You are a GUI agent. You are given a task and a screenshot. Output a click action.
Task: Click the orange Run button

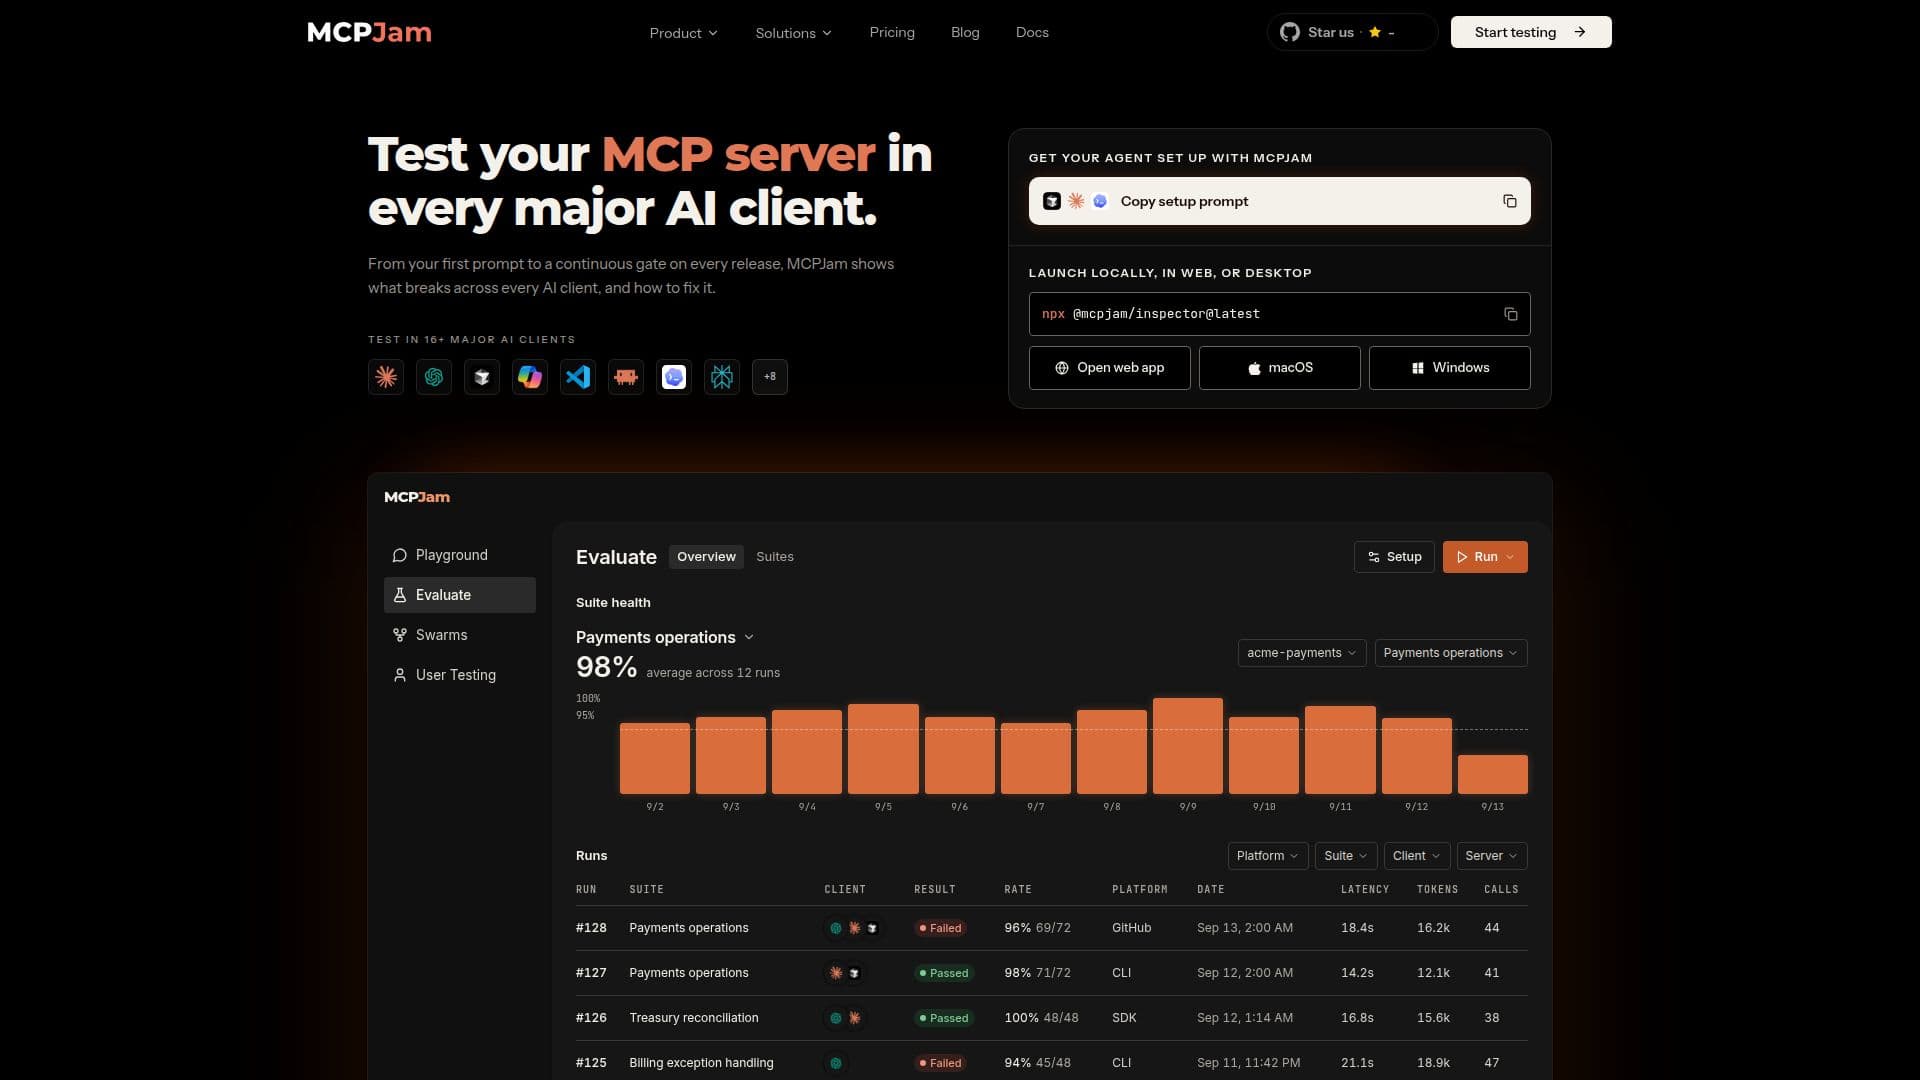(1485, 557)
